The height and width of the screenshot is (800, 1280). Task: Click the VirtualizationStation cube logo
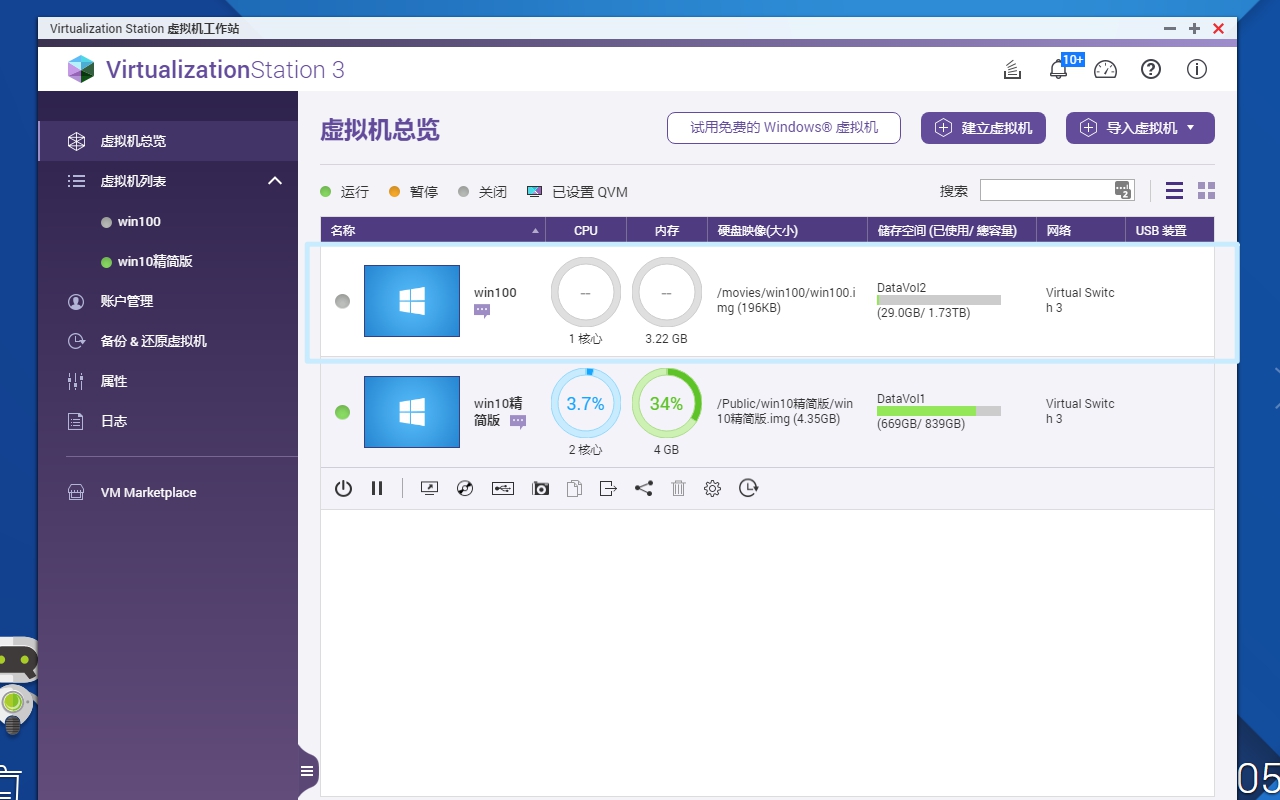tap(81, 69)
